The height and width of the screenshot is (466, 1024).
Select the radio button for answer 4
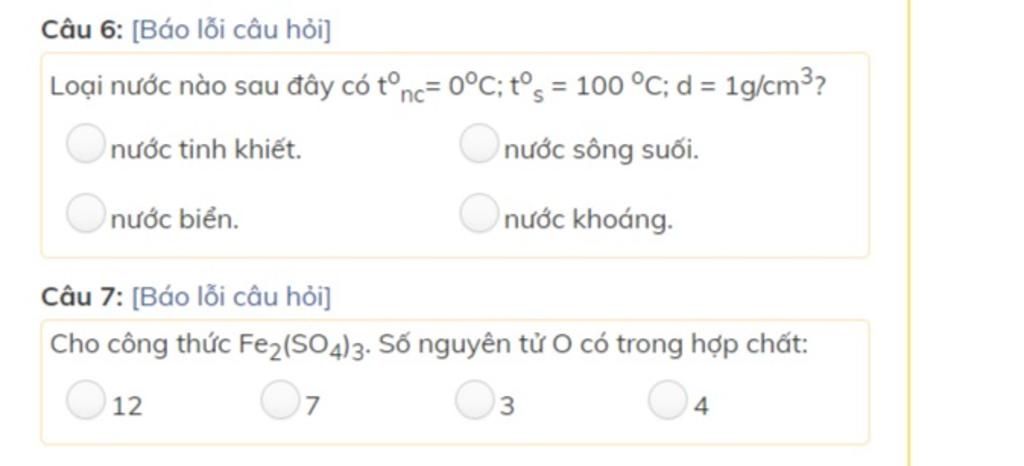pyautogui.click(x=667, y=399)
